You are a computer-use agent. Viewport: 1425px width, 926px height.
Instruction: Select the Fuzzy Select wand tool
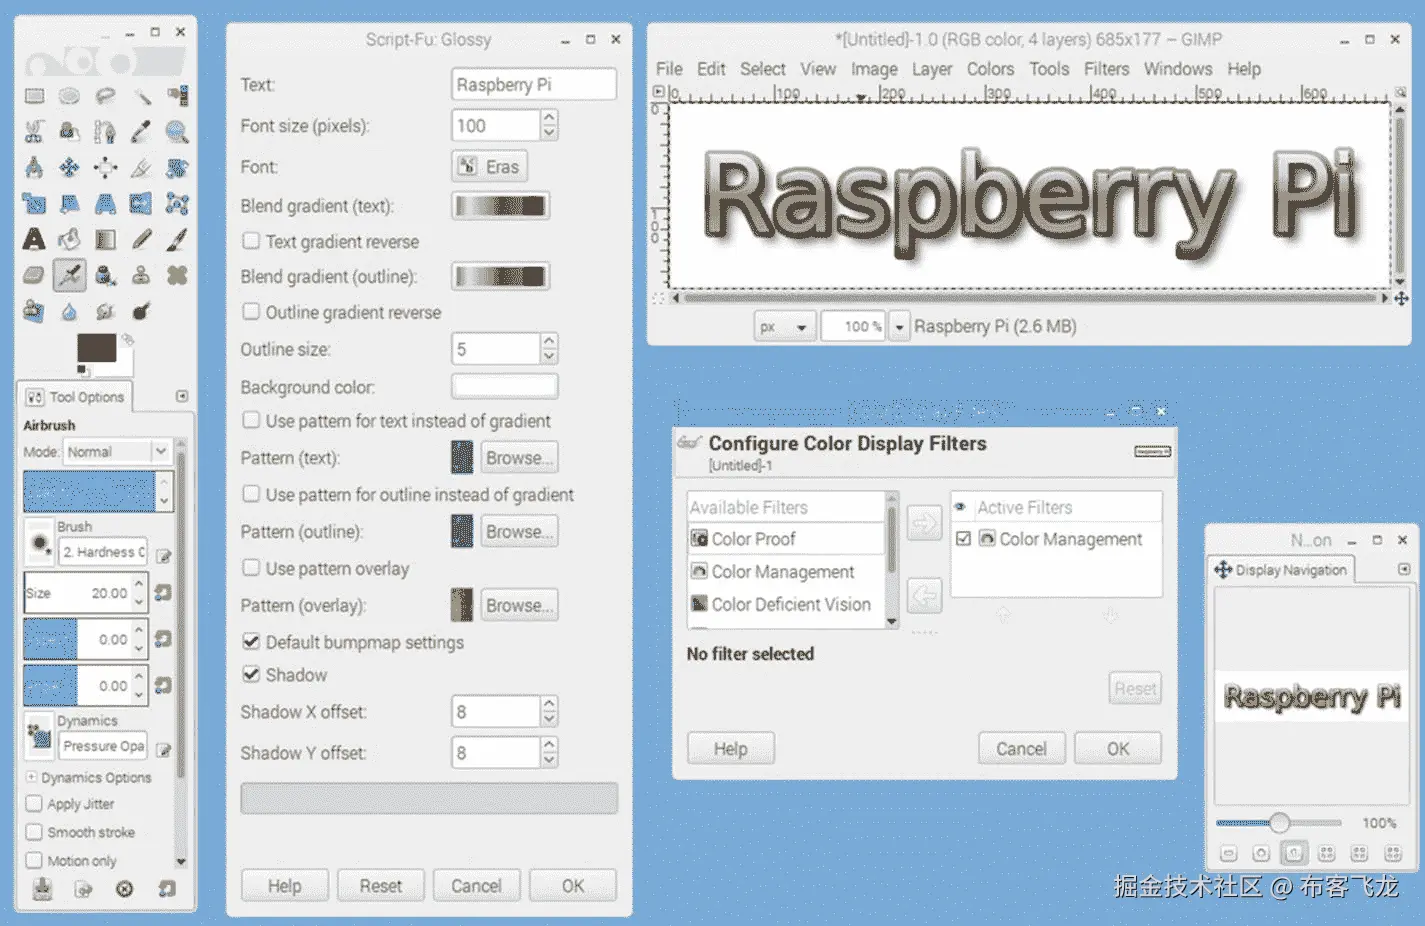pos(141,96)
